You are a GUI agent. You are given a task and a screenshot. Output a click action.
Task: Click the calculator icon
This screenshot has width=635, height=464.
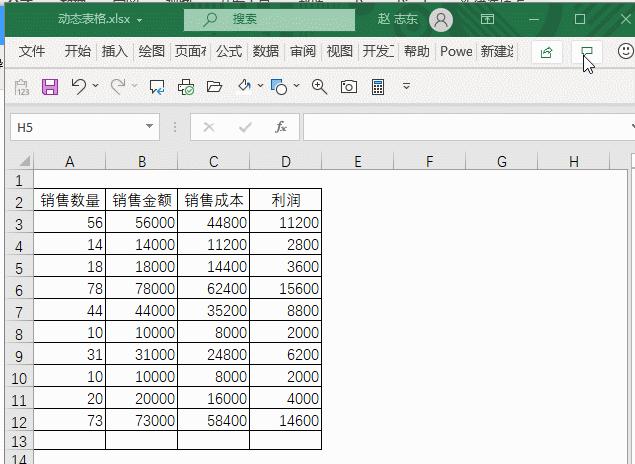378,87
